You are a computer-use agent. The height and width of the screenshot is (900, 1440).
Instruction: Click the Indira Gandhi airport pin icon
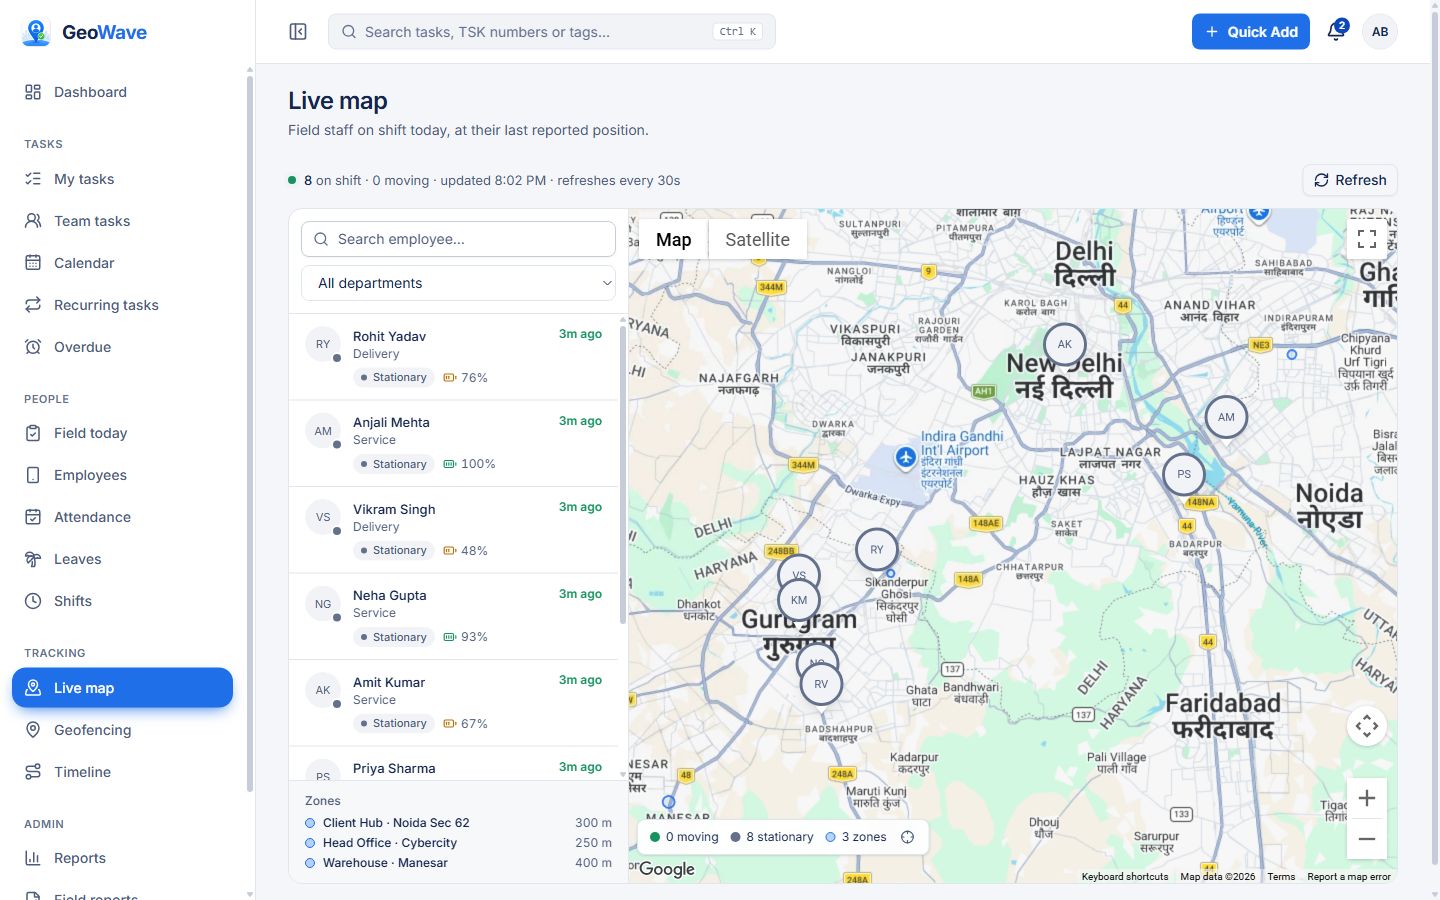906,457
